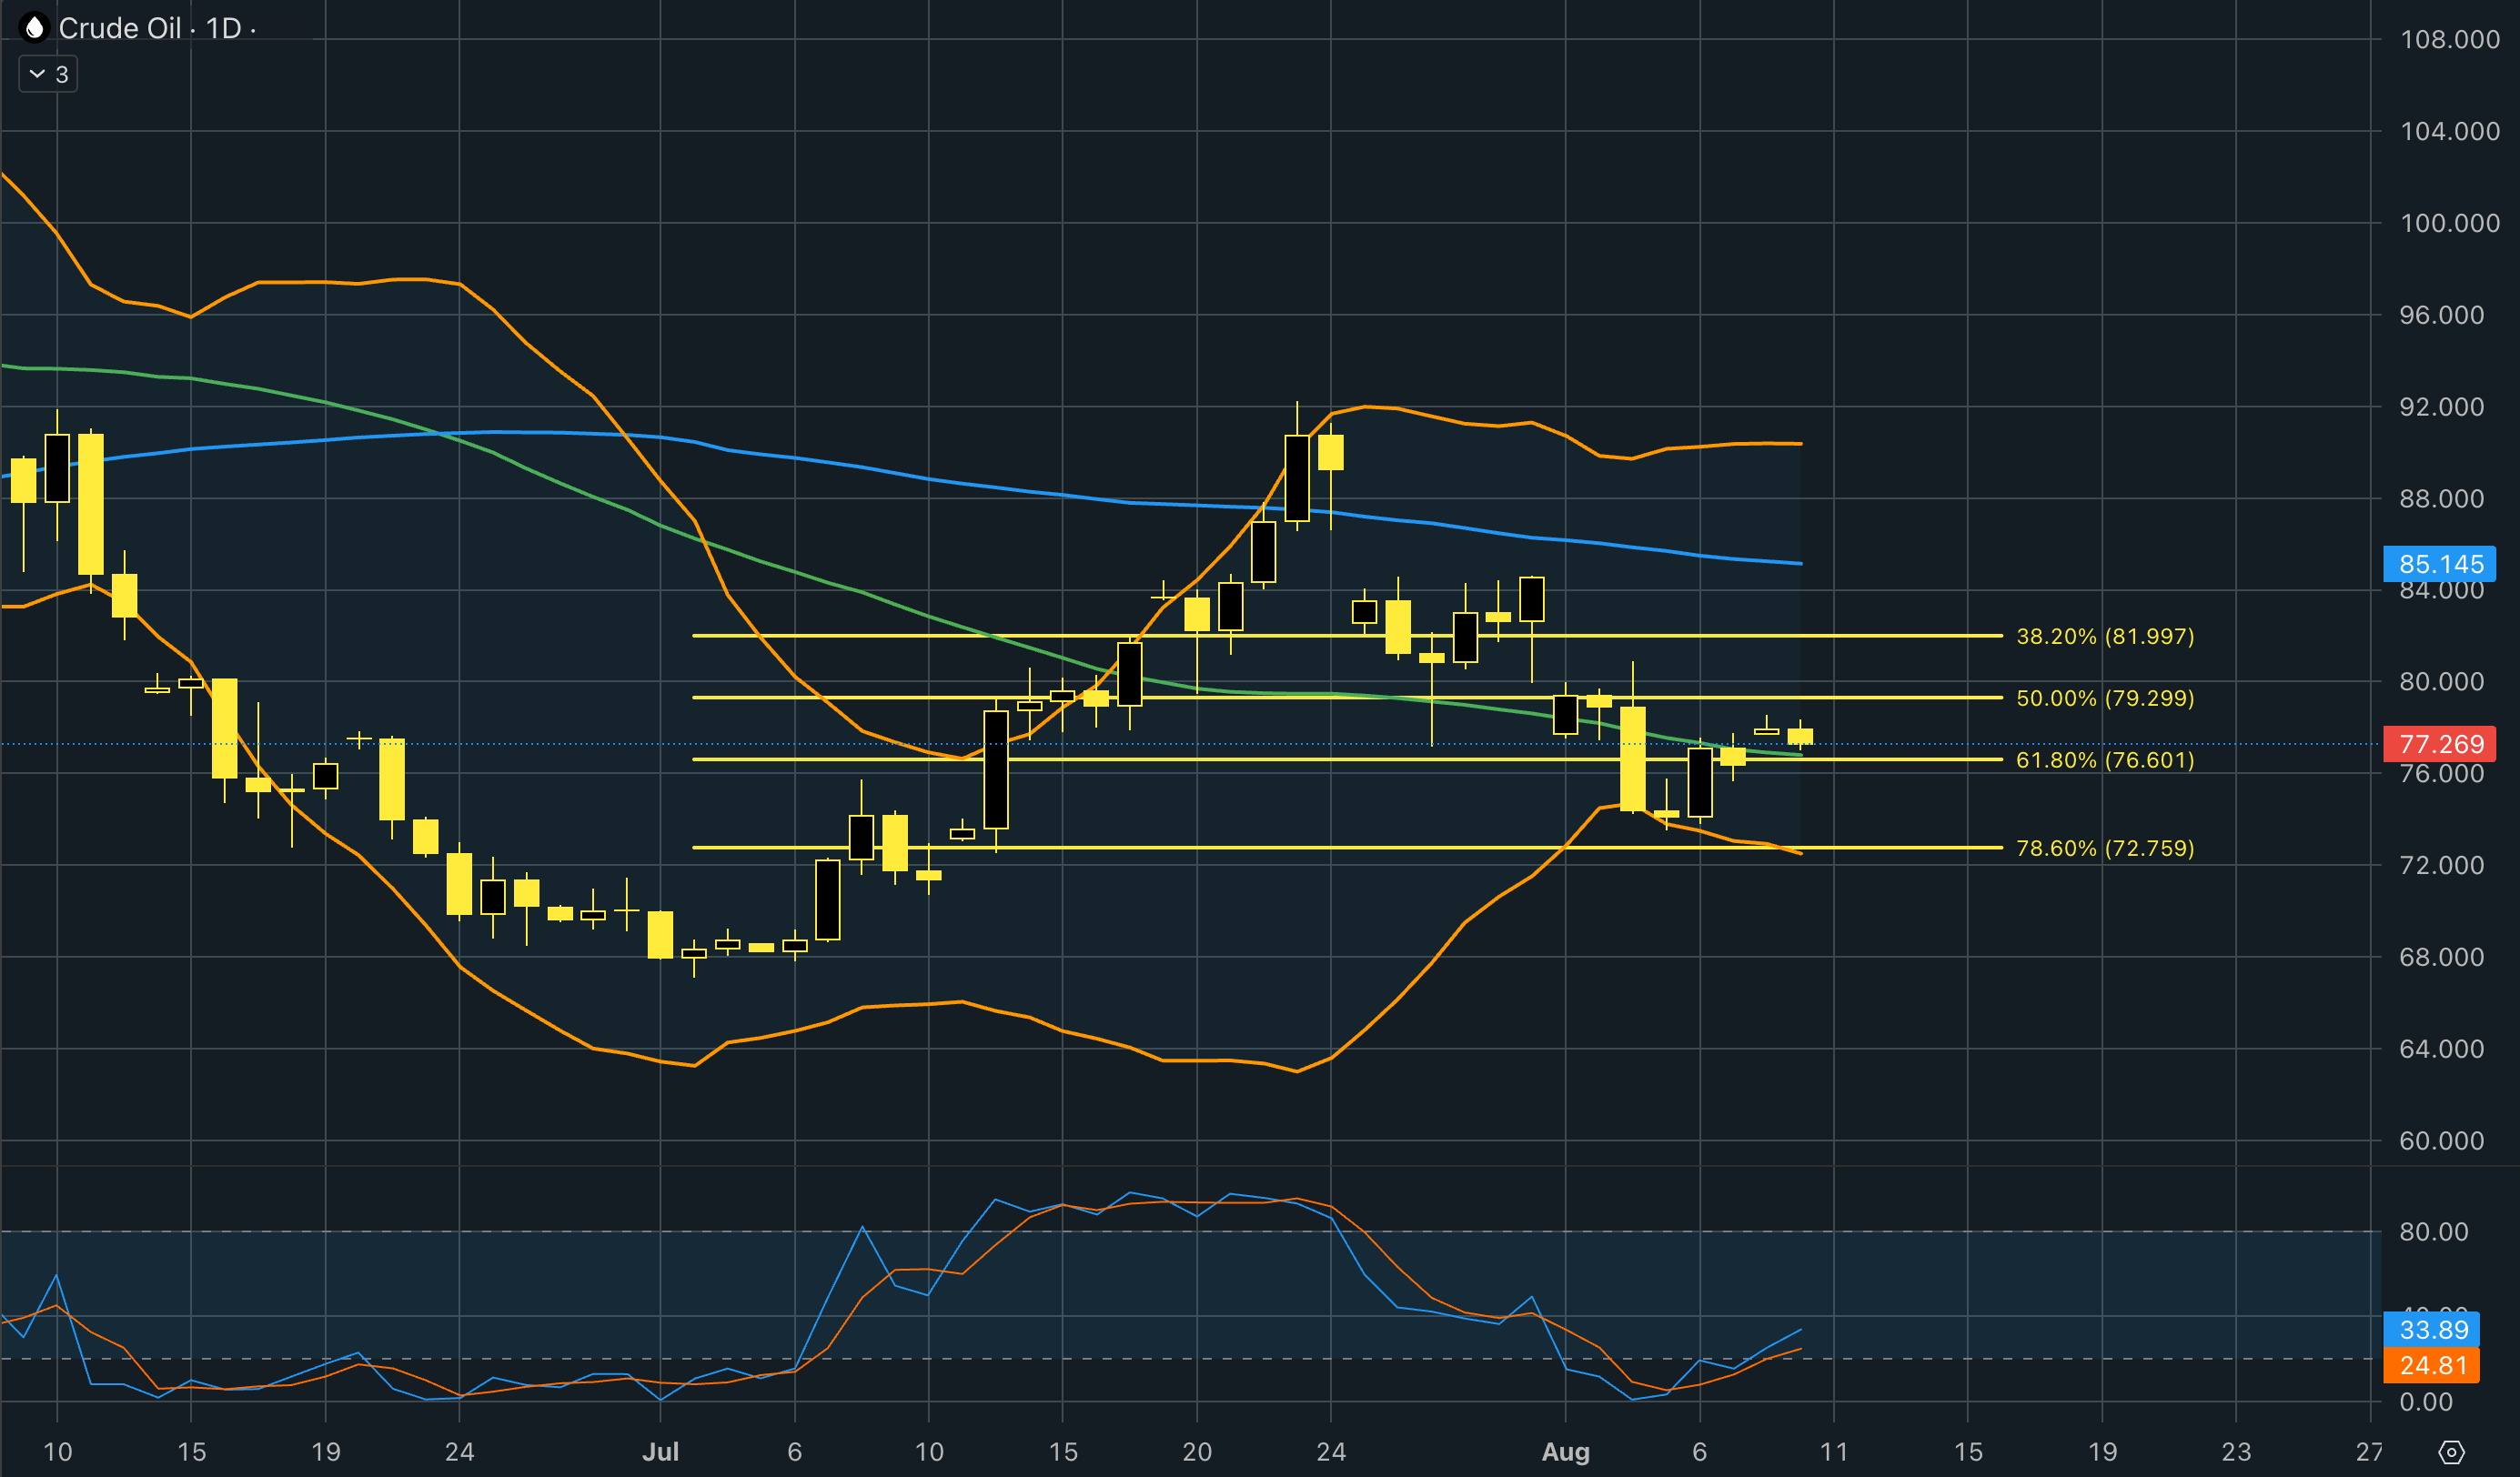Select the Crude Oil symbol title
Viewport: 2520px width, 1477px height.
[120, 28]
